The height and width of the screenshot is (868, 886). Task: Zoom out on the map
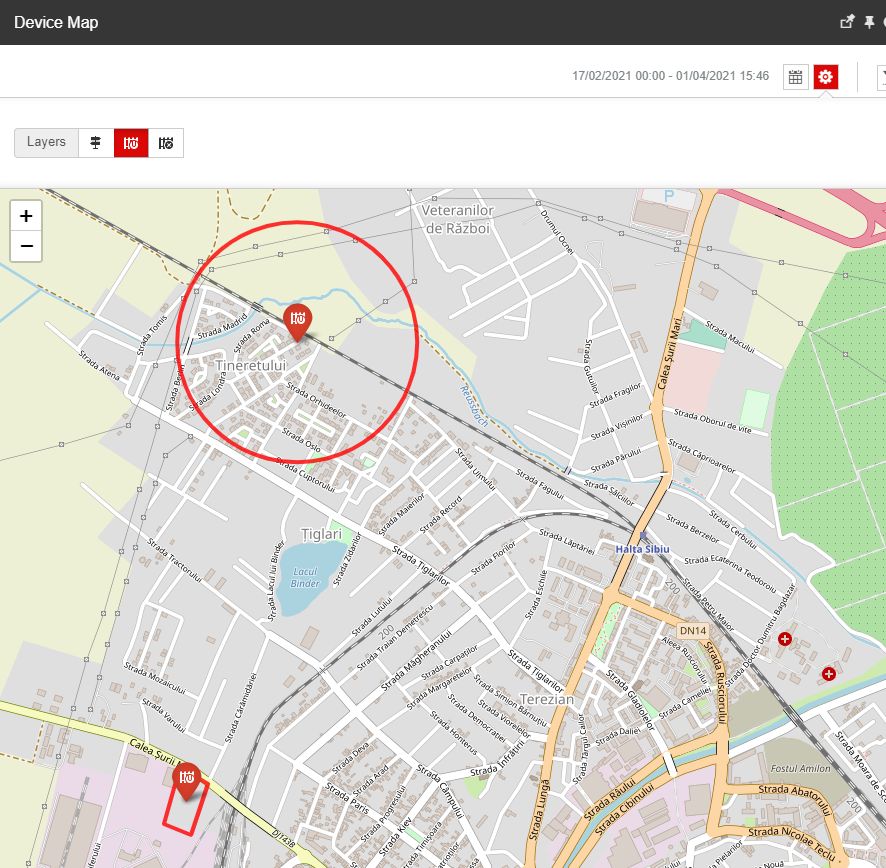(26, 246)
